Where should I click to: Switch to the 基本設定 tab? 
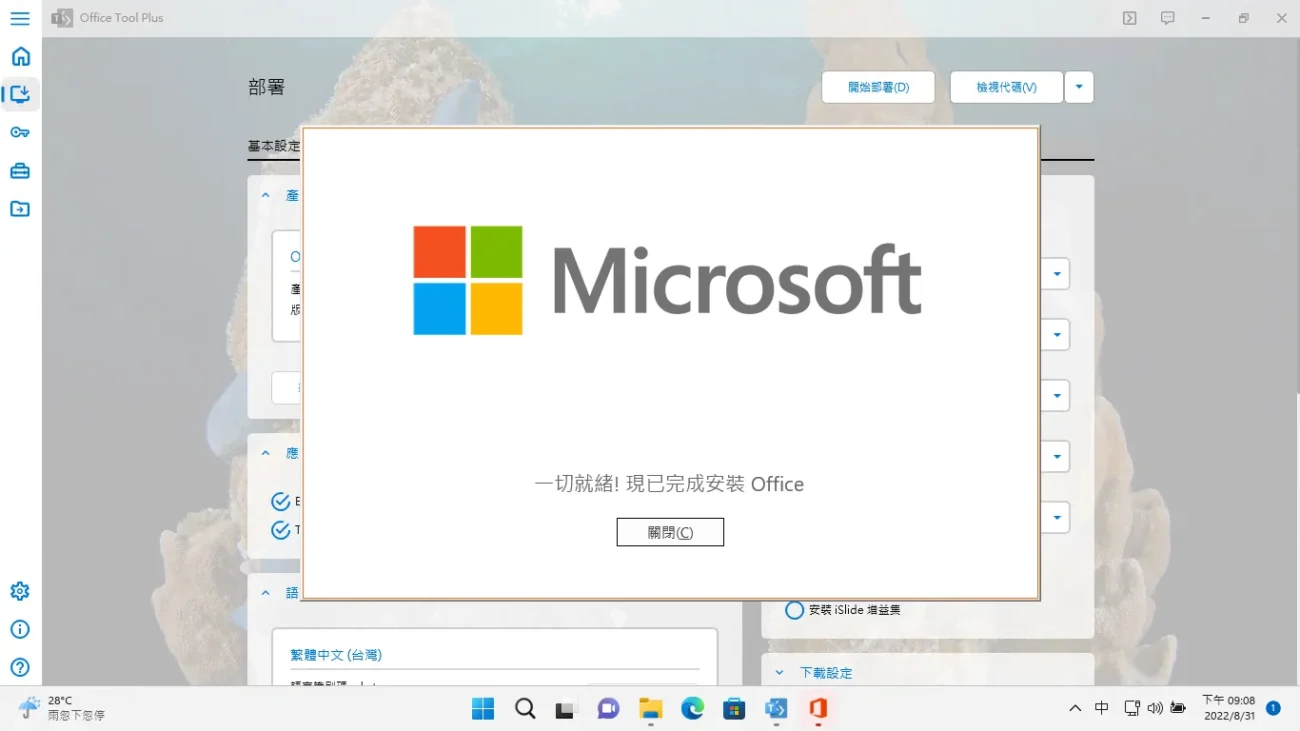[272, 146]
